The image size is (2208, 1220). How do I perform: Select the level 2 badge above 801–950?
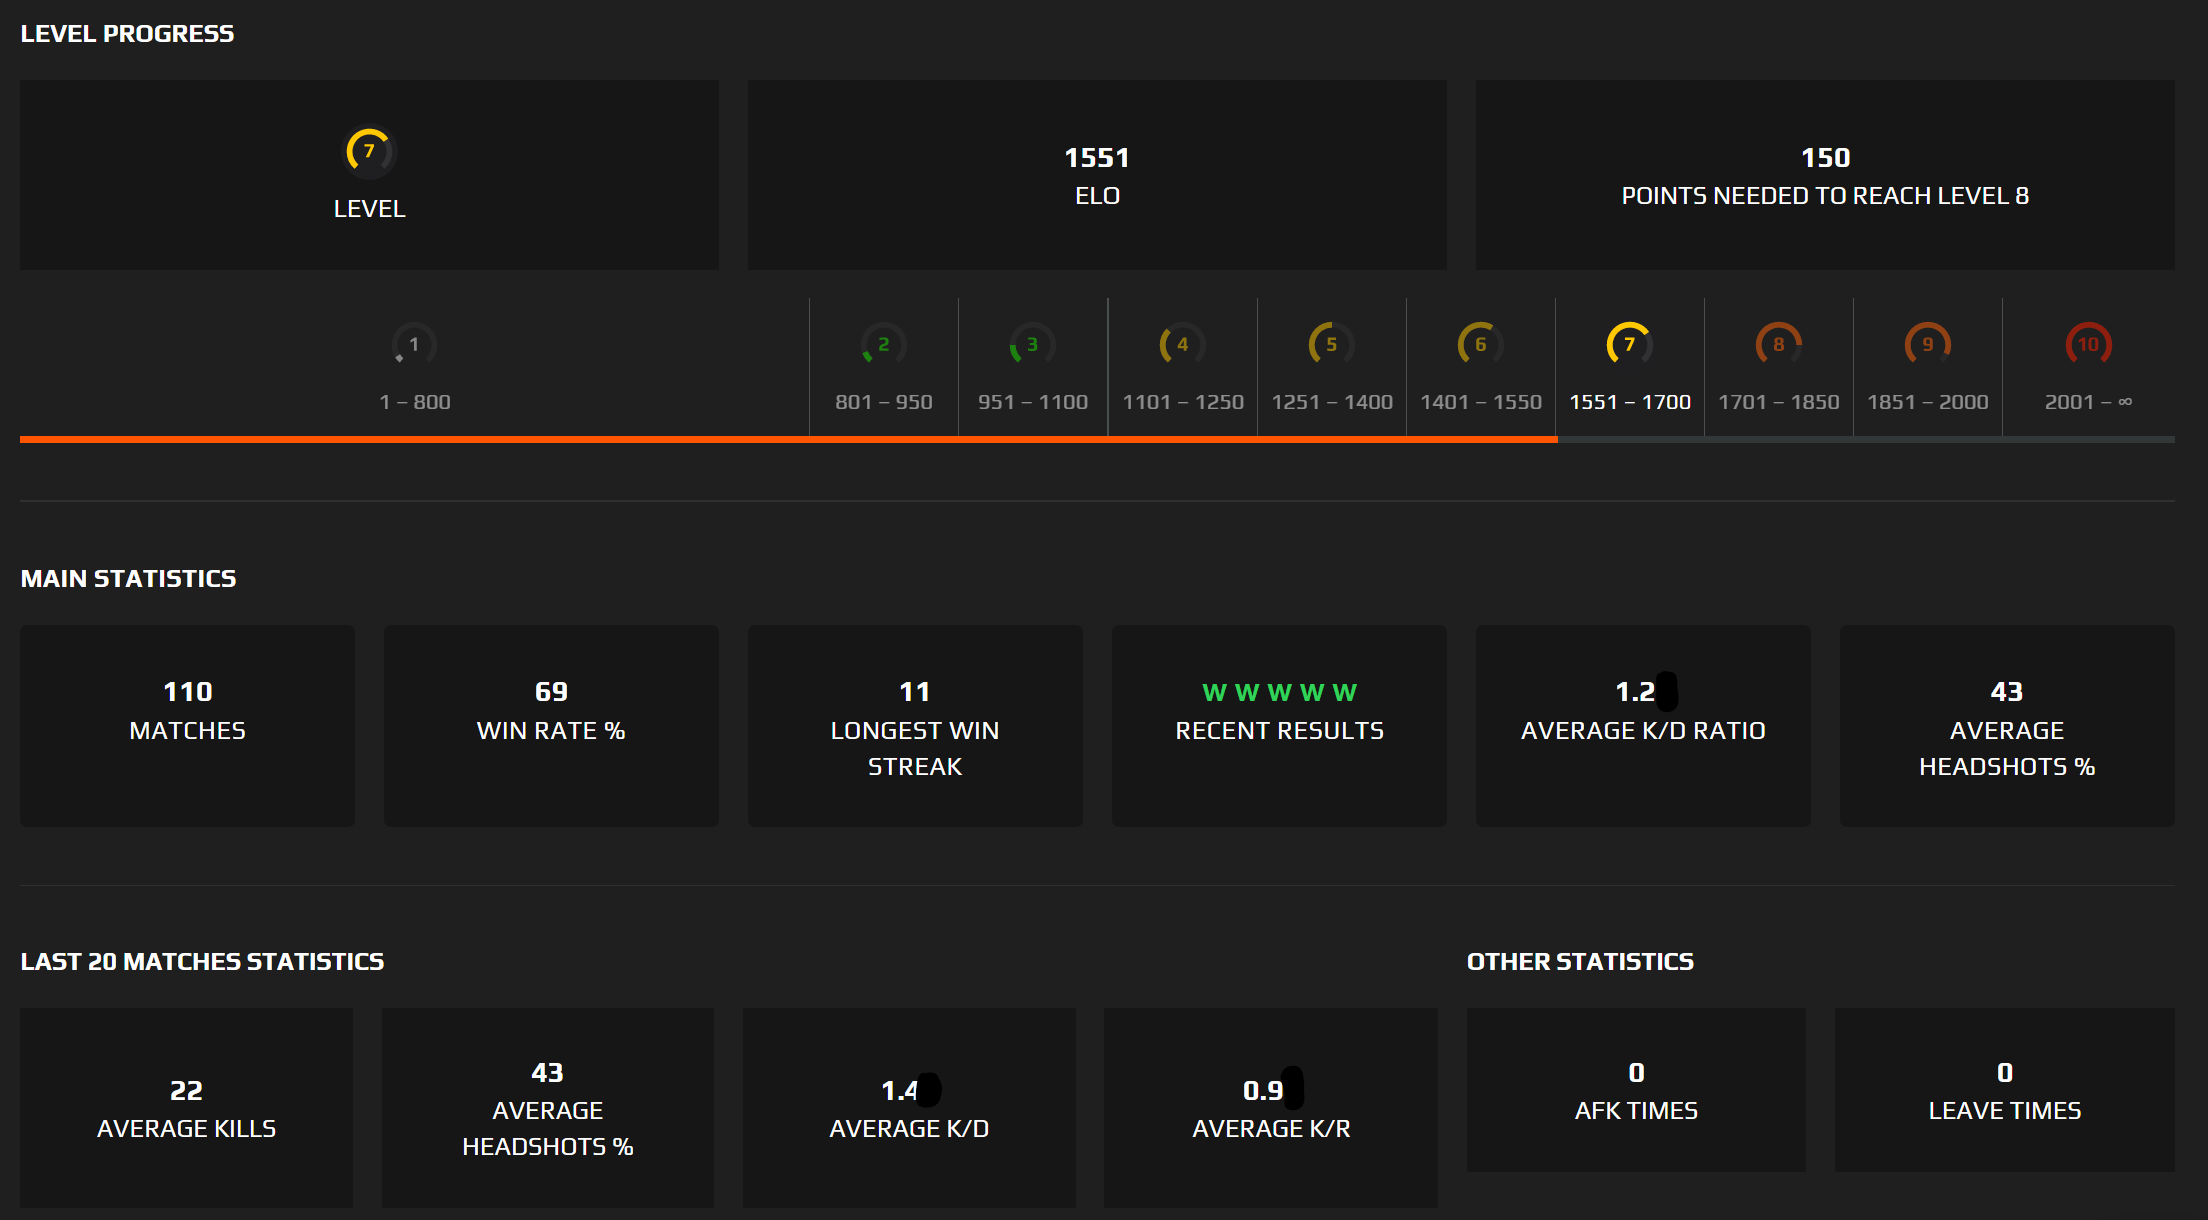pyautogui.click(x=883, y=344)
